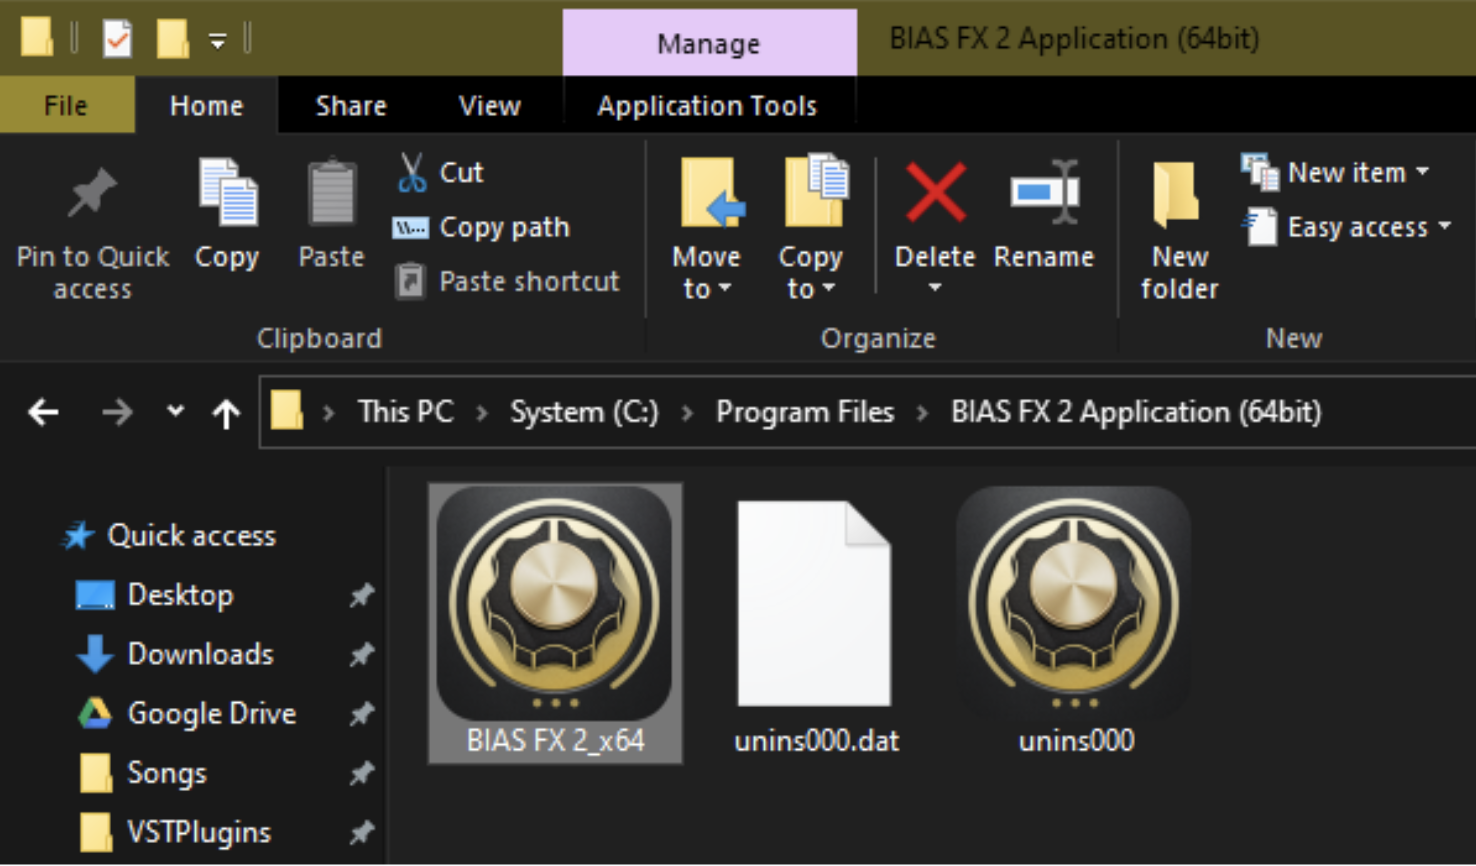
Task: Expand chevron before This PC in path
Action: (x=328, y=412)
